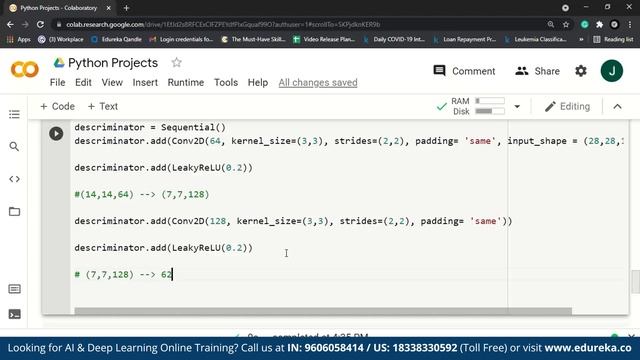The image size is (640, 360).
Task: Open the Login credentials bookmark
Action: click(x=181, y=39)
